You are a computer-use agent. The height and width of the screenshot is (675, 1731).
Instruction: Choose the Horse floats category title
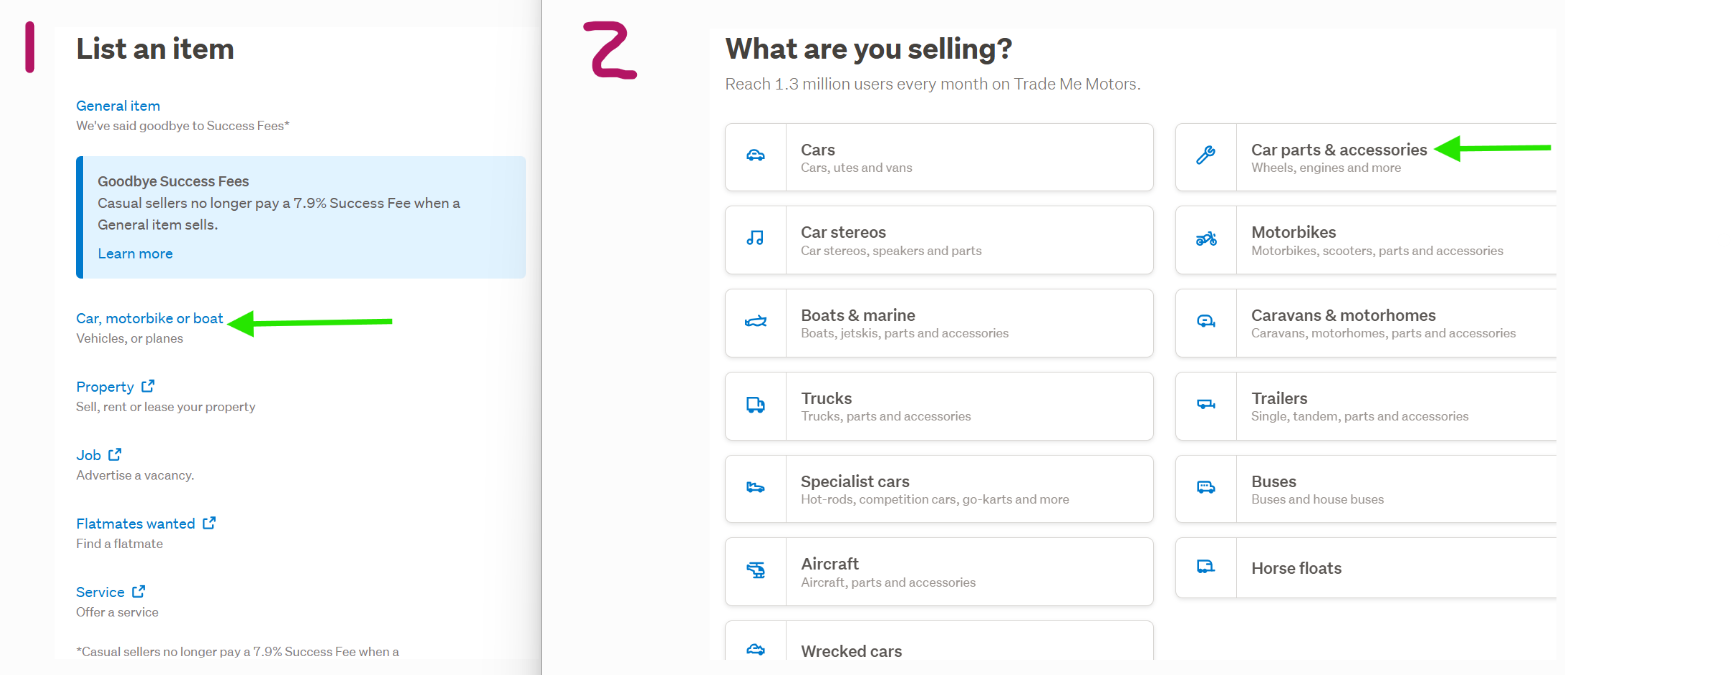pos(1296,568)
